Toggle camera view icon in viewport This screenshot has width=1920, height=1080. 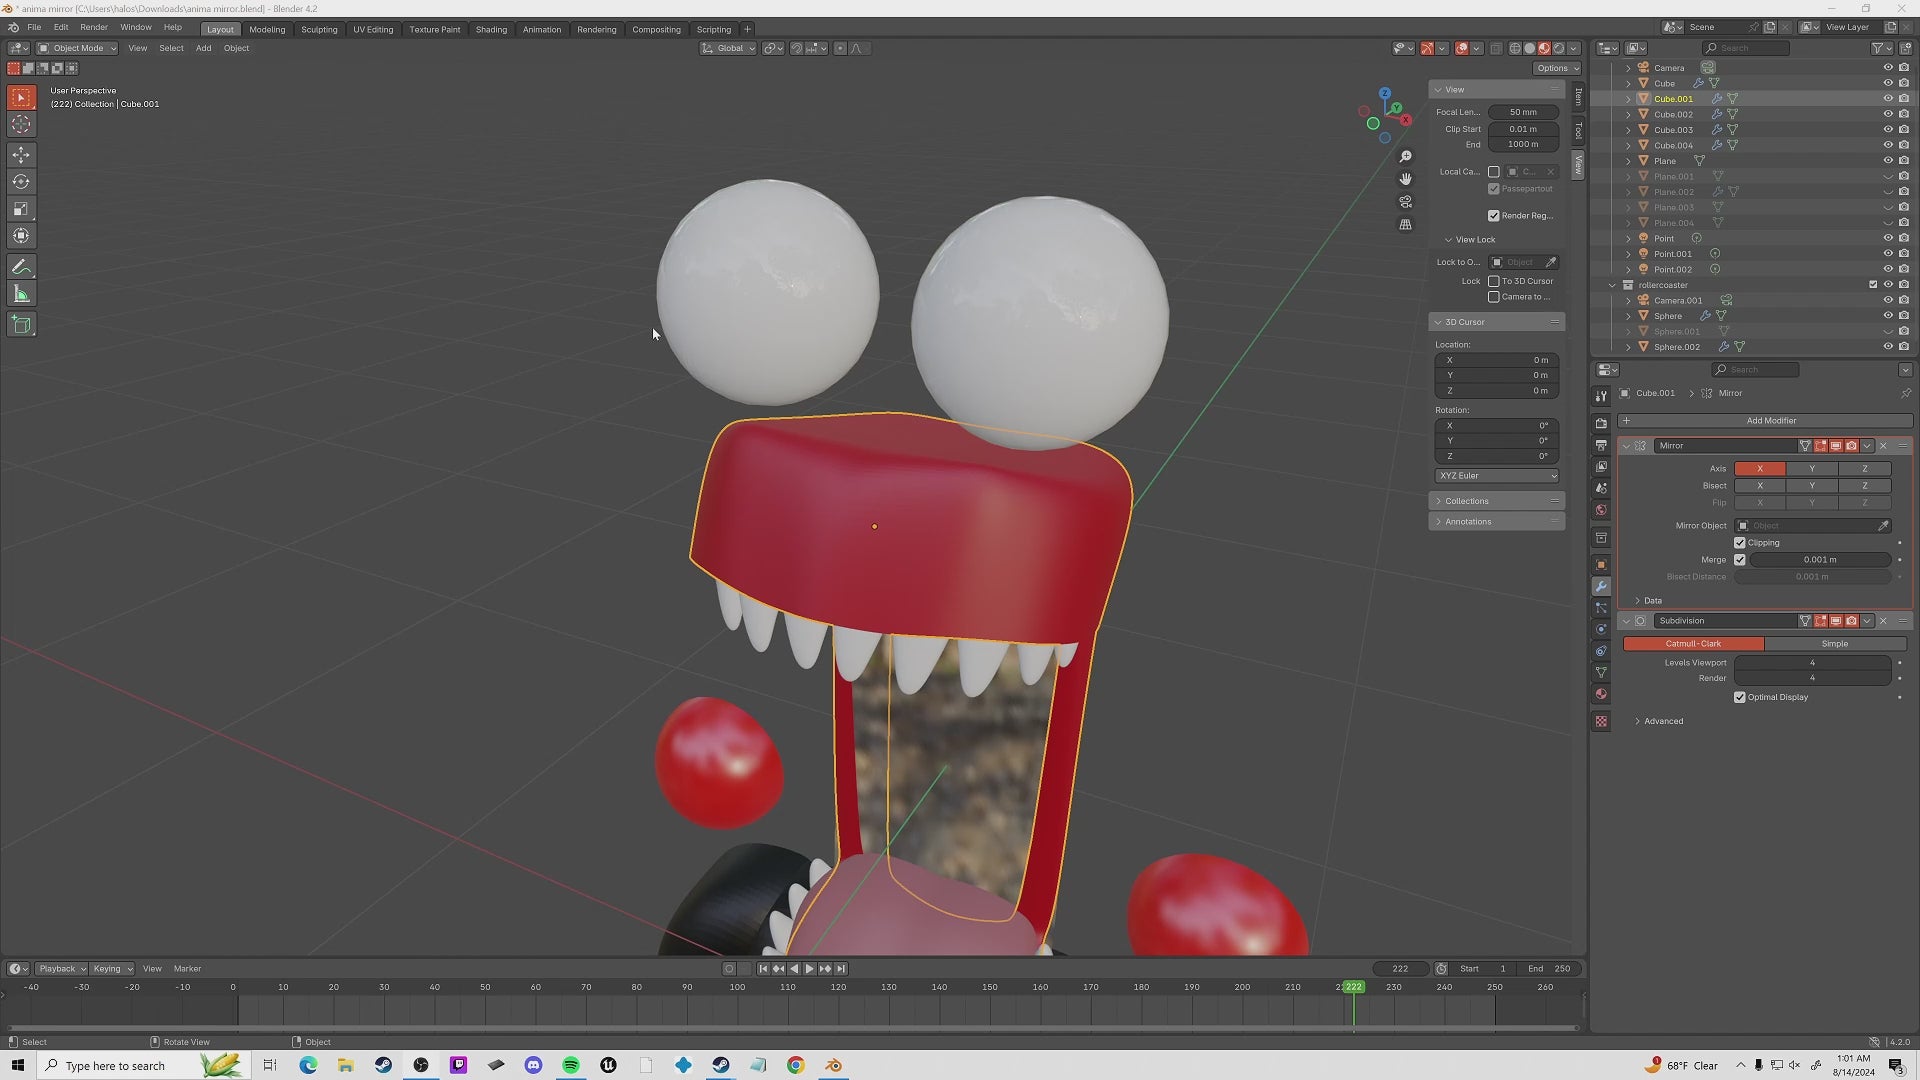point(1405,202)
